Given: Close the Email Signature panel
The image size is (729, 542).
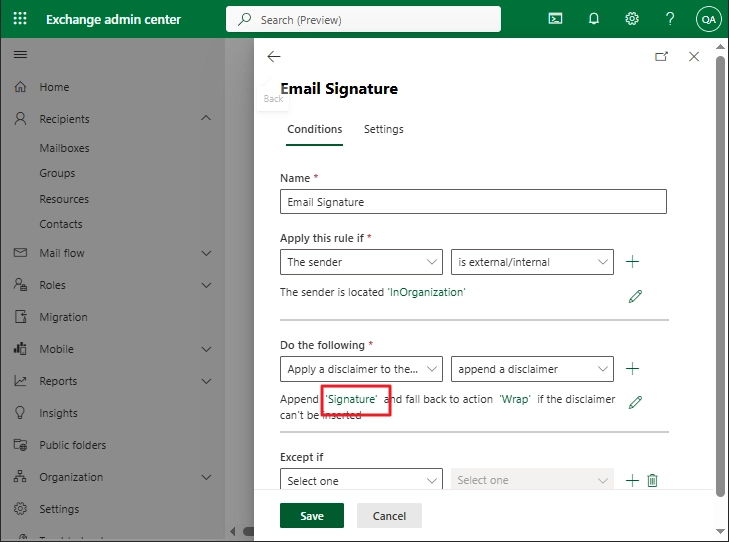Looking at the screenshot, I should (x=694, y=56).
